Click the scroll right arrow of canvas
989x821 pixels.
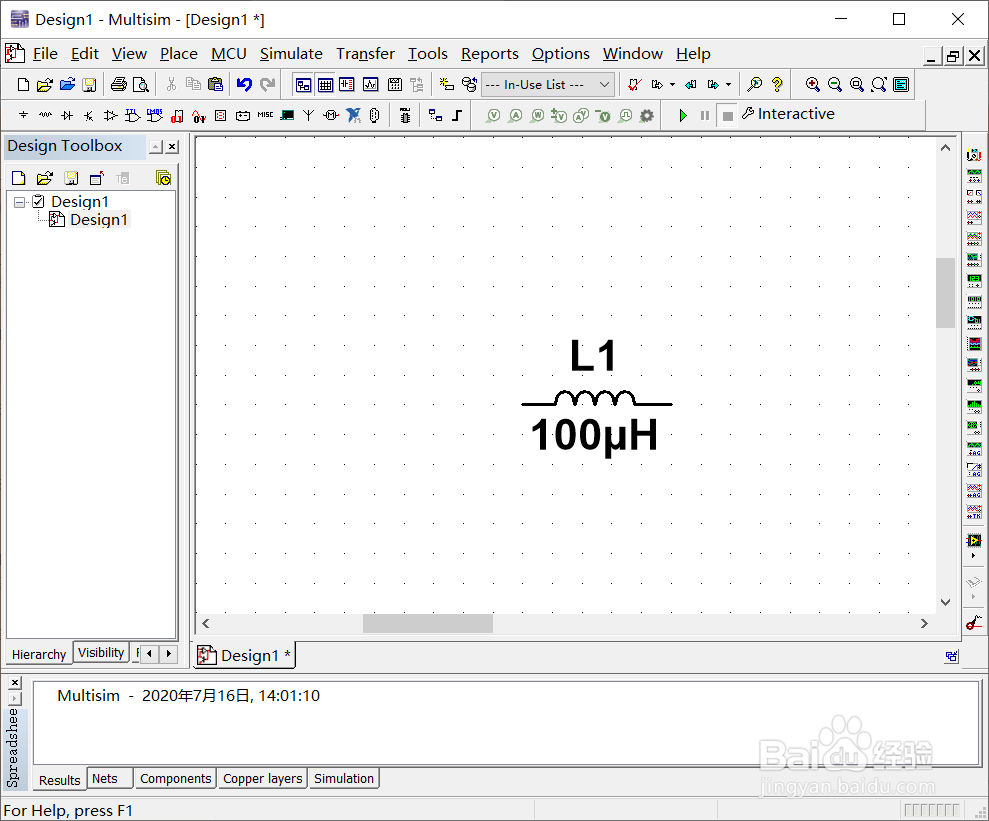point(924,623)
